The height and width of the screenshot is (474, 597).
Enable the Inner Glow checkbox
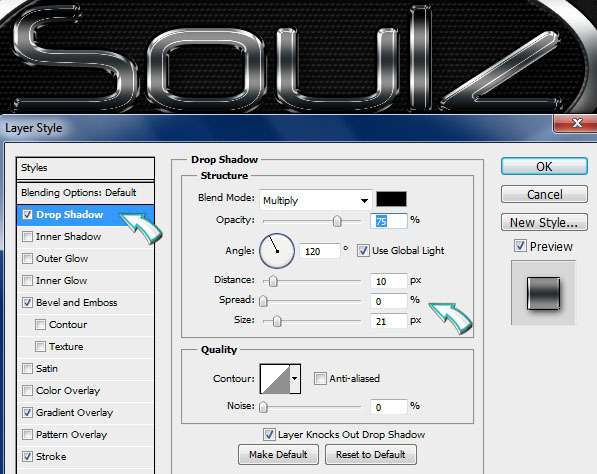(x=27, y=281)
